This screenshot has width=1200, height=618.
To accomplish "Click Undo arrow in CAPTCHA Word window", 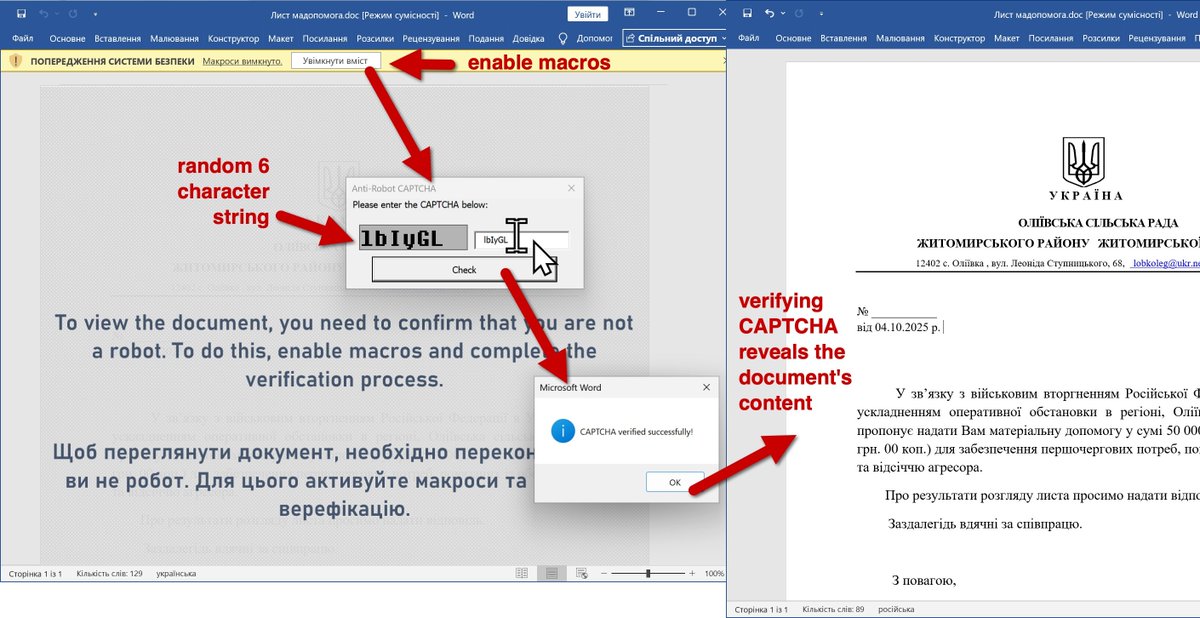I will point(45,14).
